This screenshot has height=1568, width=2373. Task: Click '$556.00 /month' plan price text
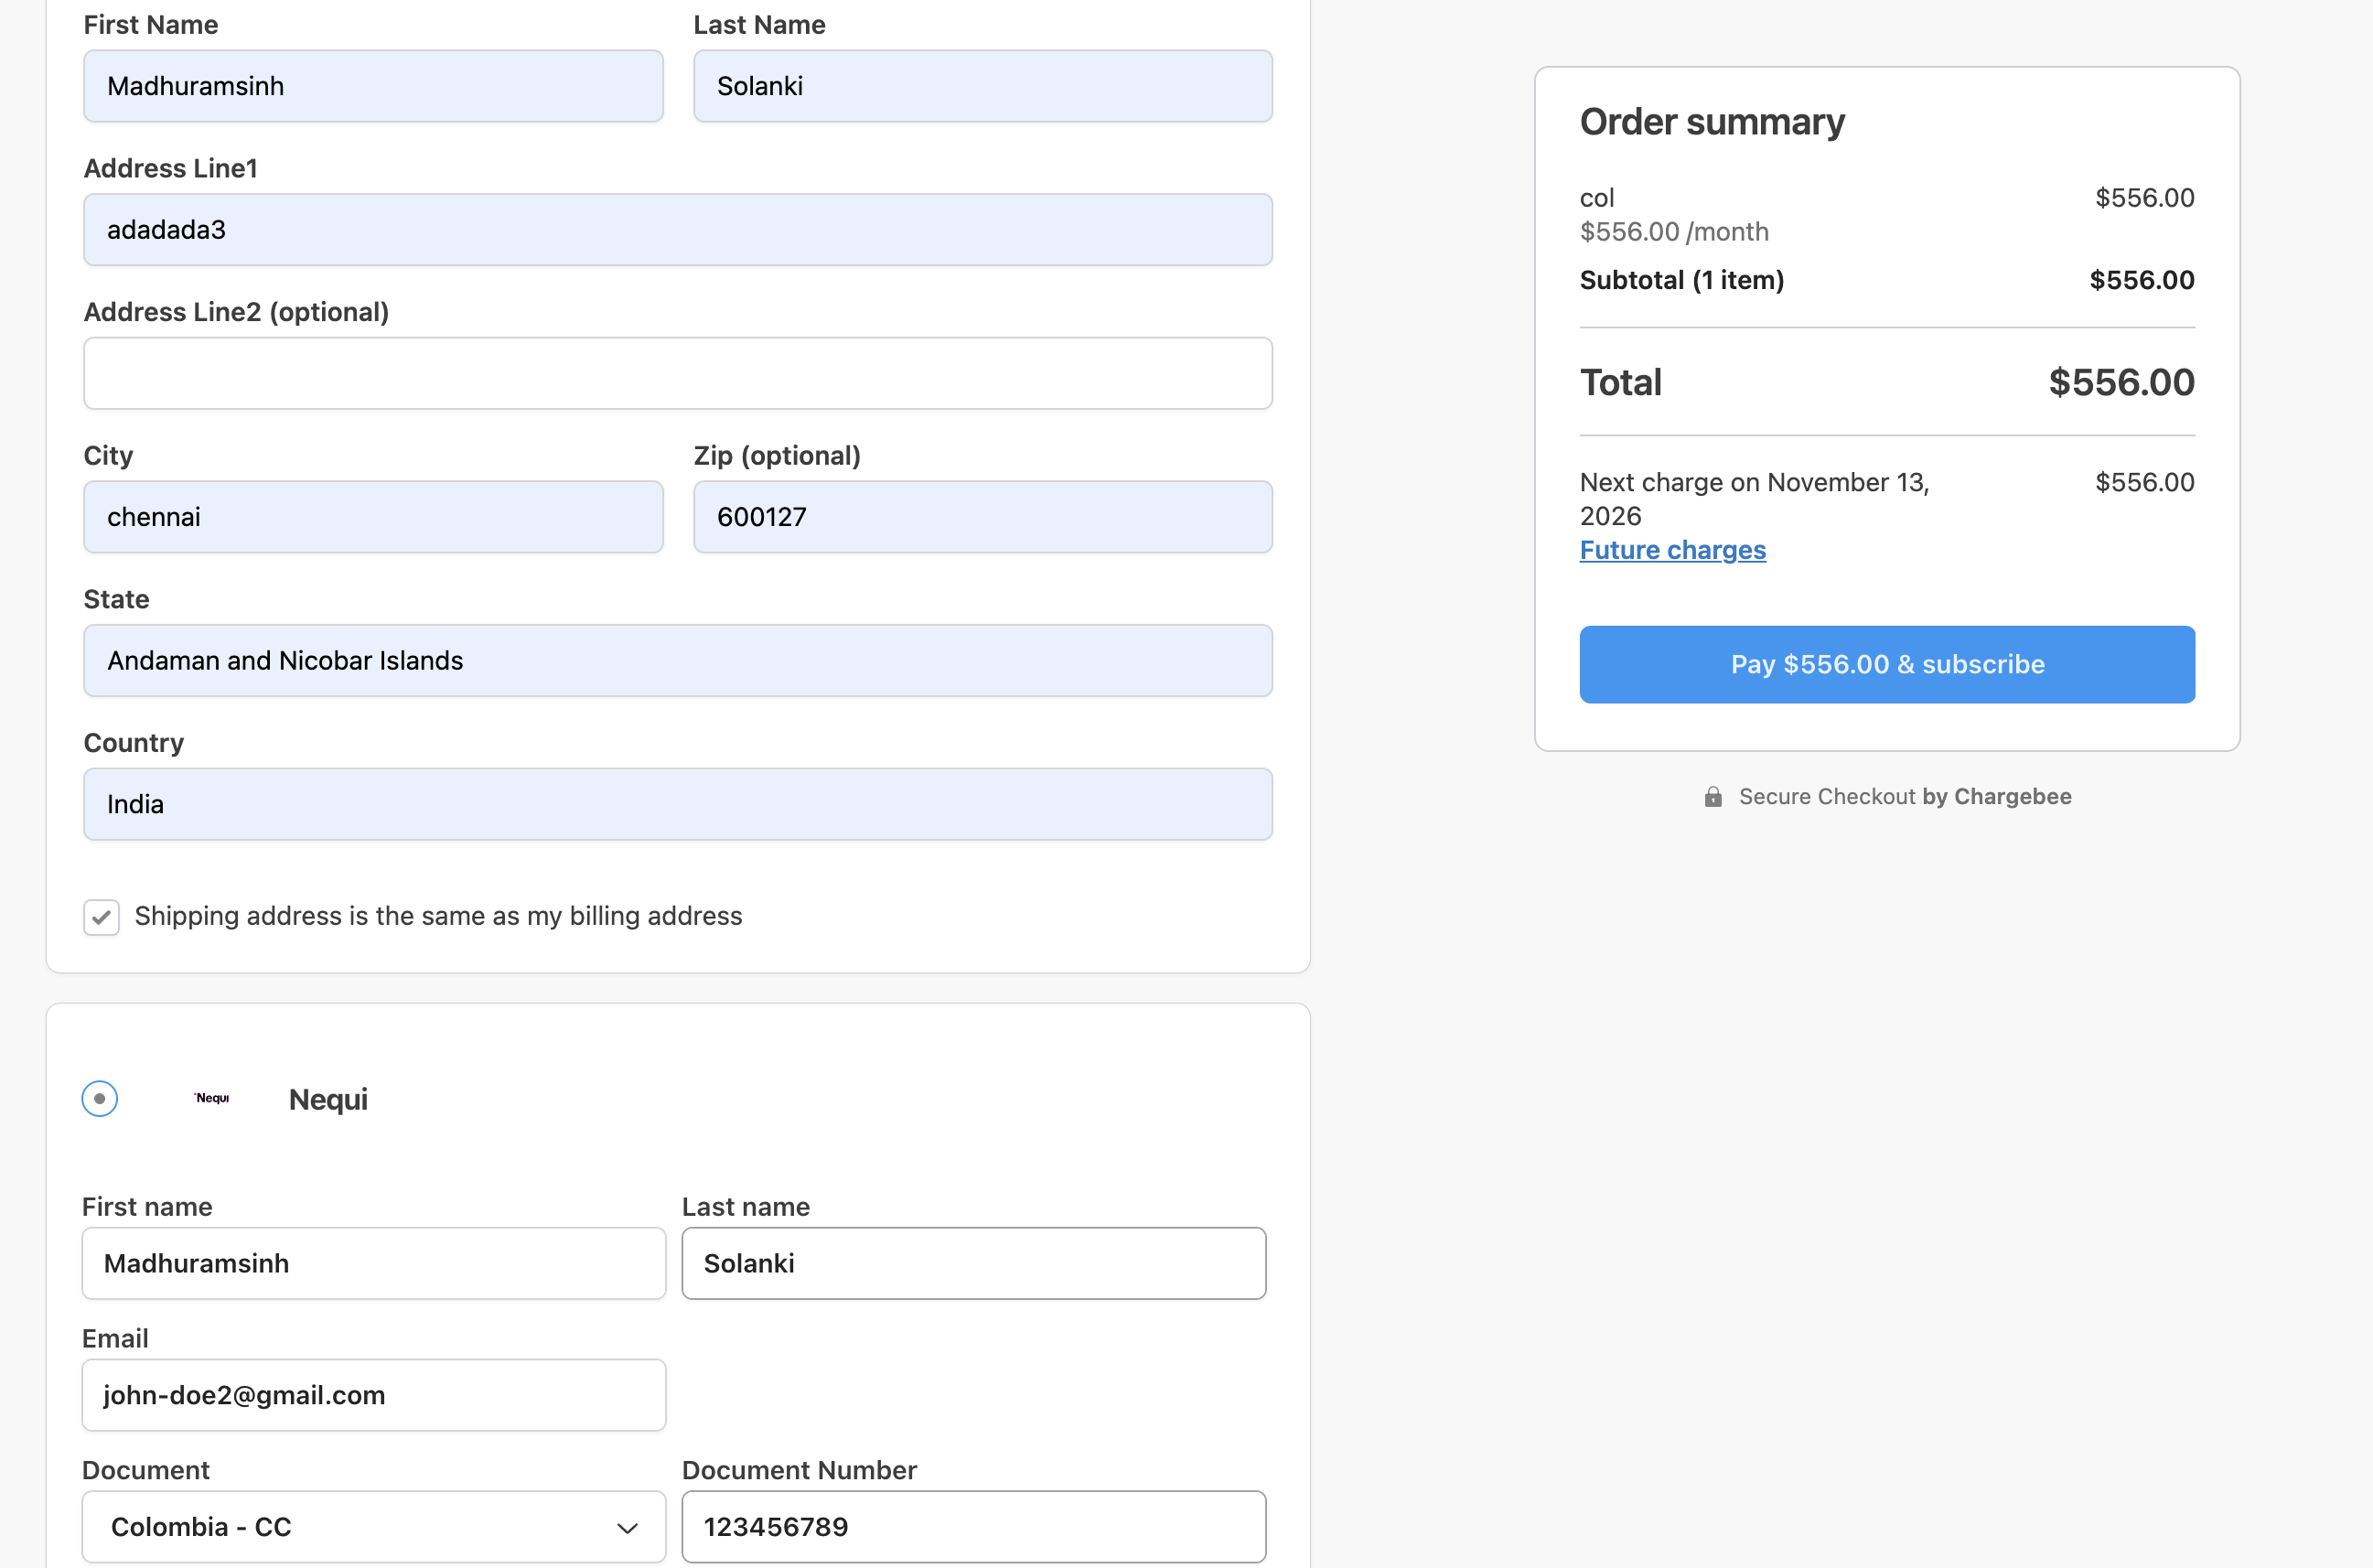click(1674, 232)
